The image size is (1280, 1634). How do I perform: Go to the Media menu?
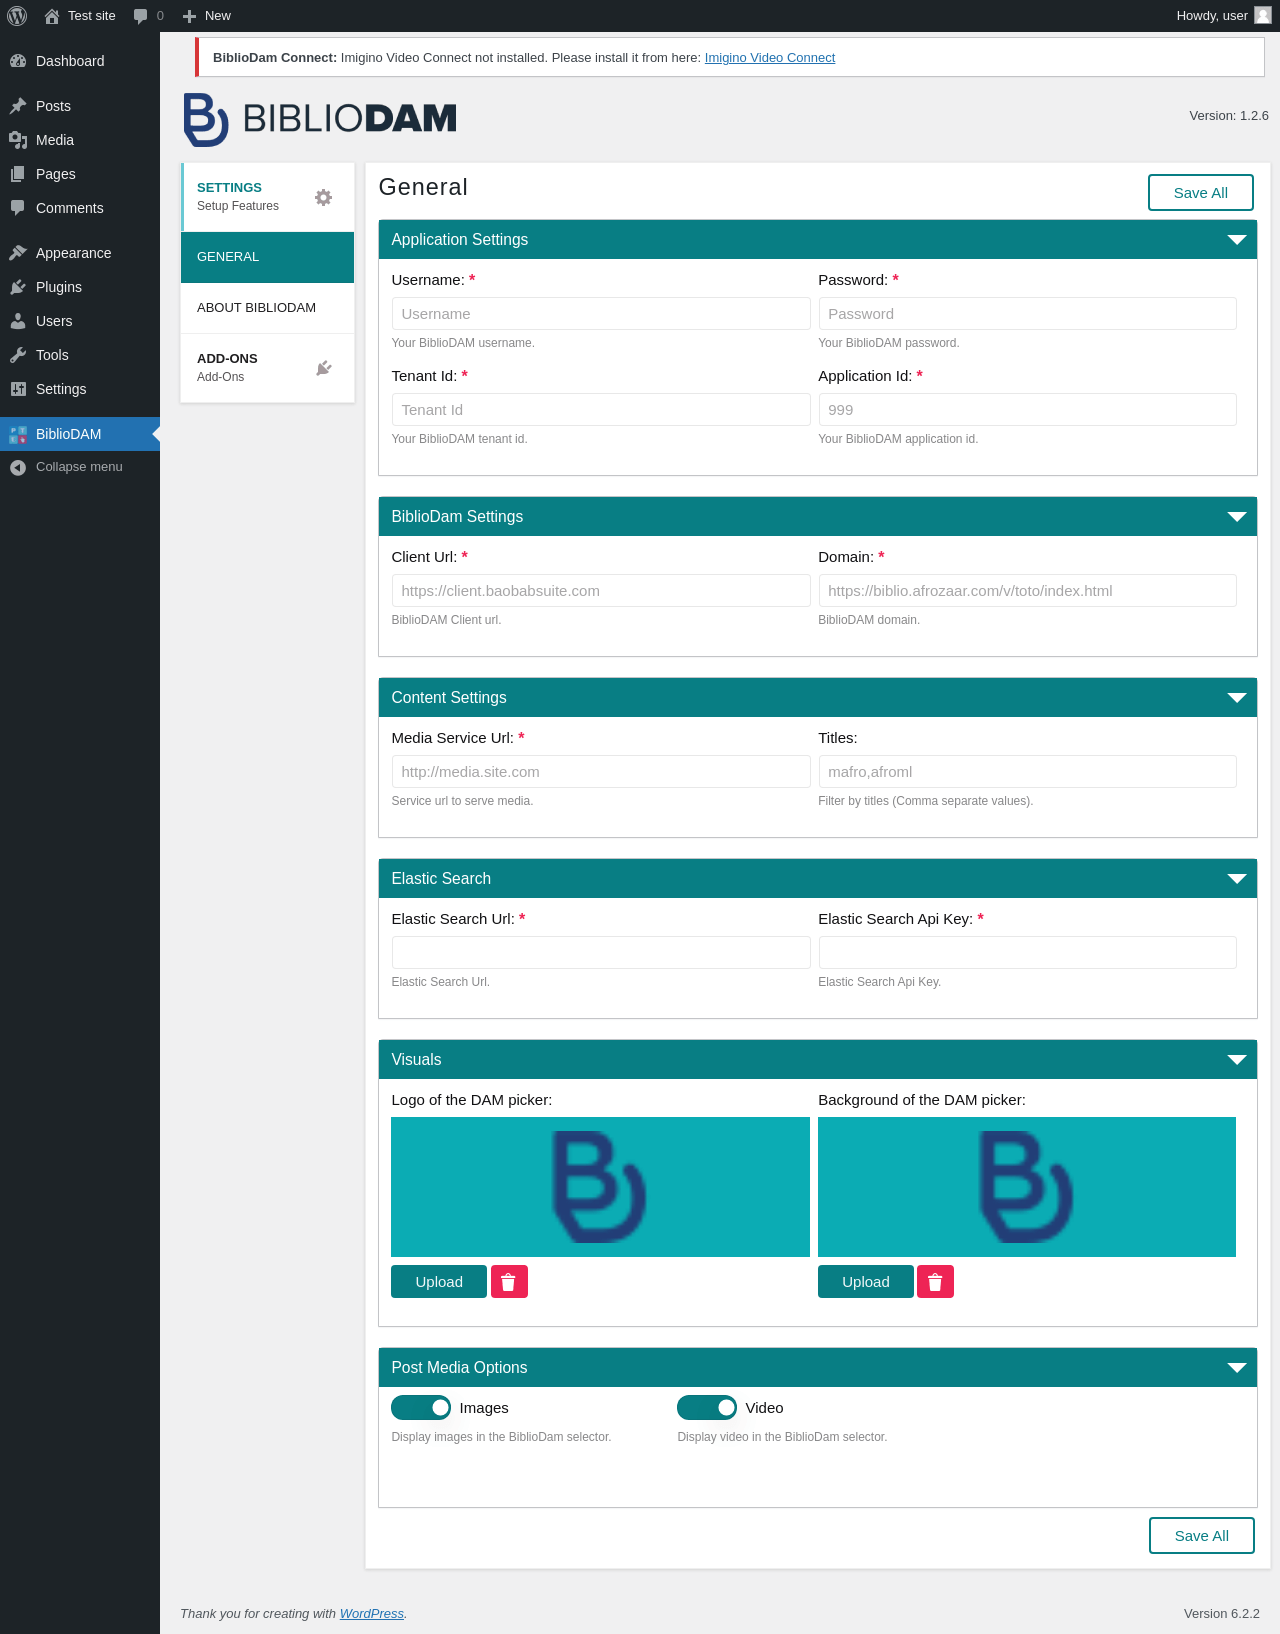point(80,140)
